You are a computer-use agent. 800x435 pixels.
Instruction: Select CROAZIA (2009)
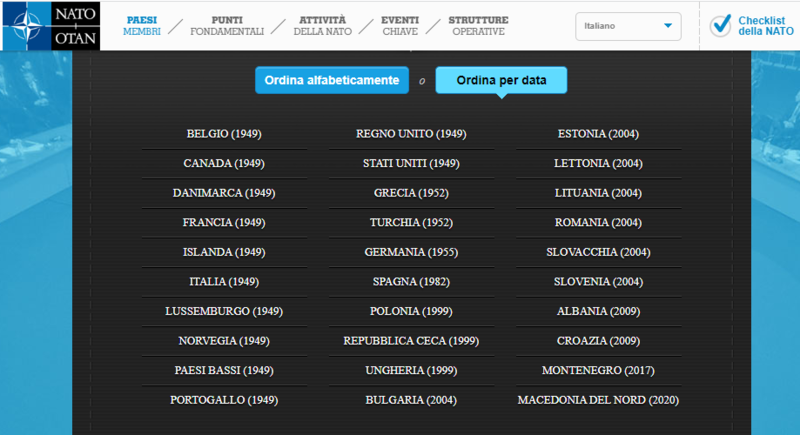click(x=598, y=341)
